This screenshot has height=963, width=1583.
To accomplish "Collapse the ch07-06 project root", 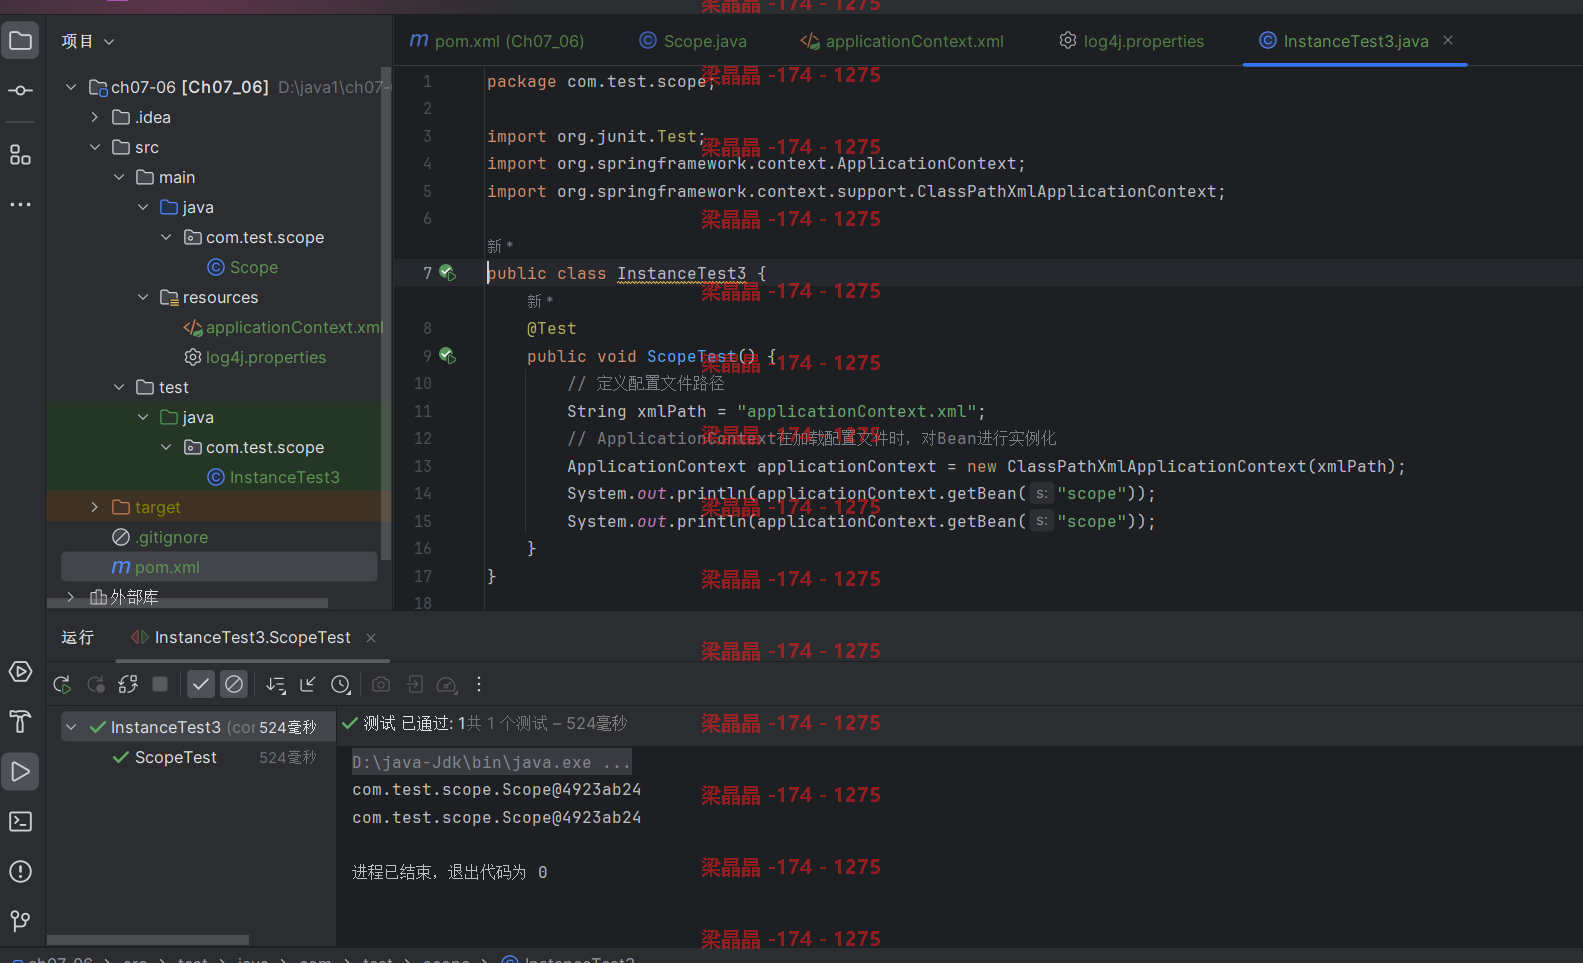I will (71, 87).
